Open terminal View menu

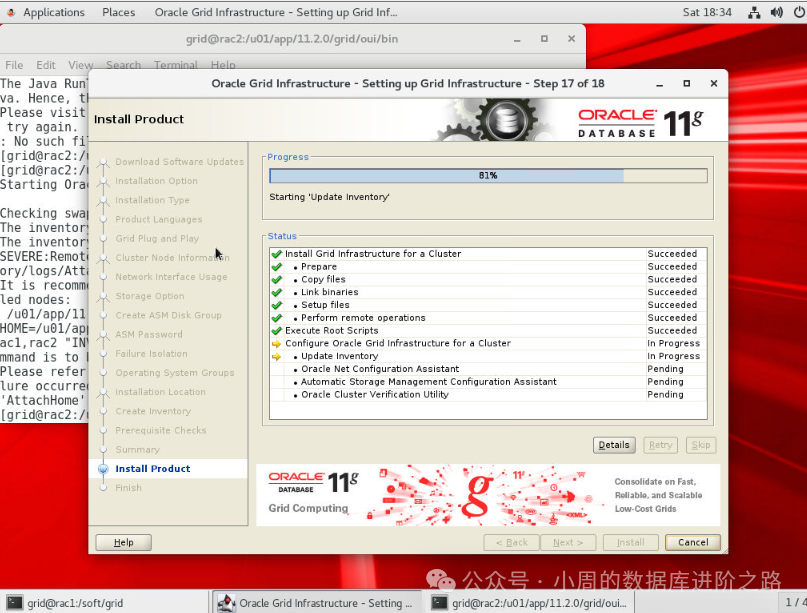click(x=80, y=65)
